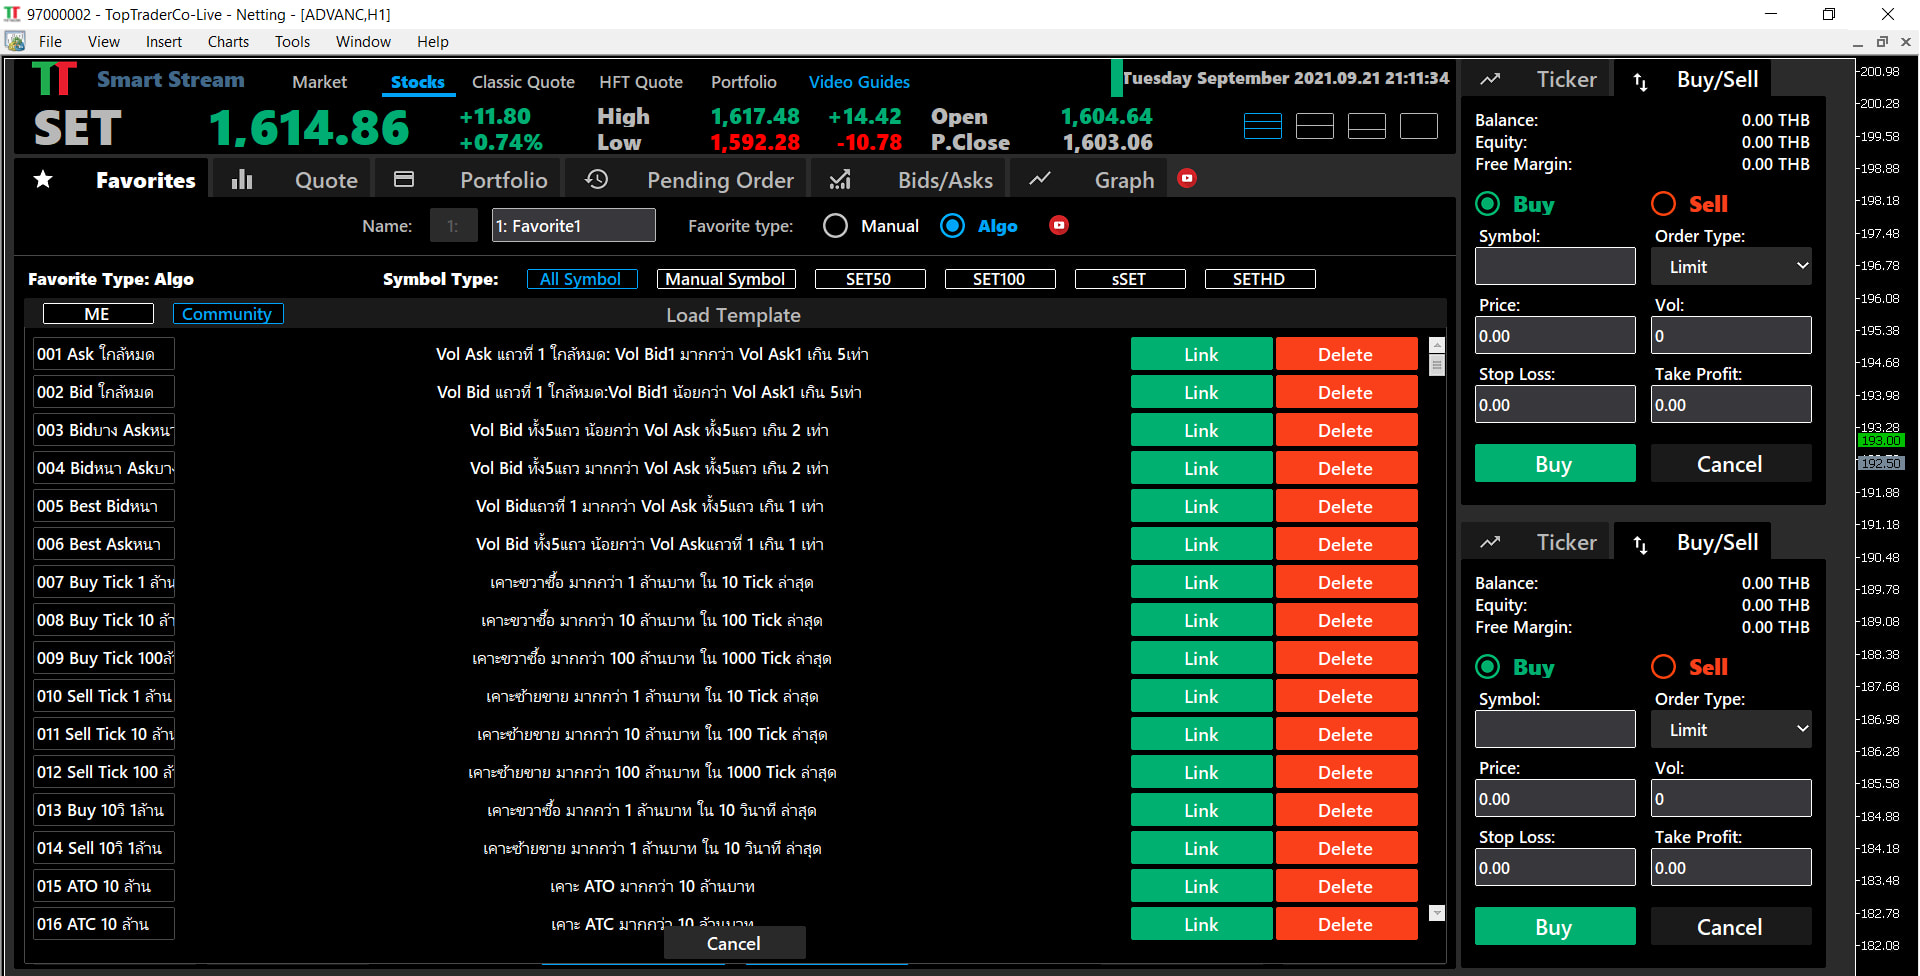Open the Market tab
Screen dimensions: 1920x976
tap(319, 82)
